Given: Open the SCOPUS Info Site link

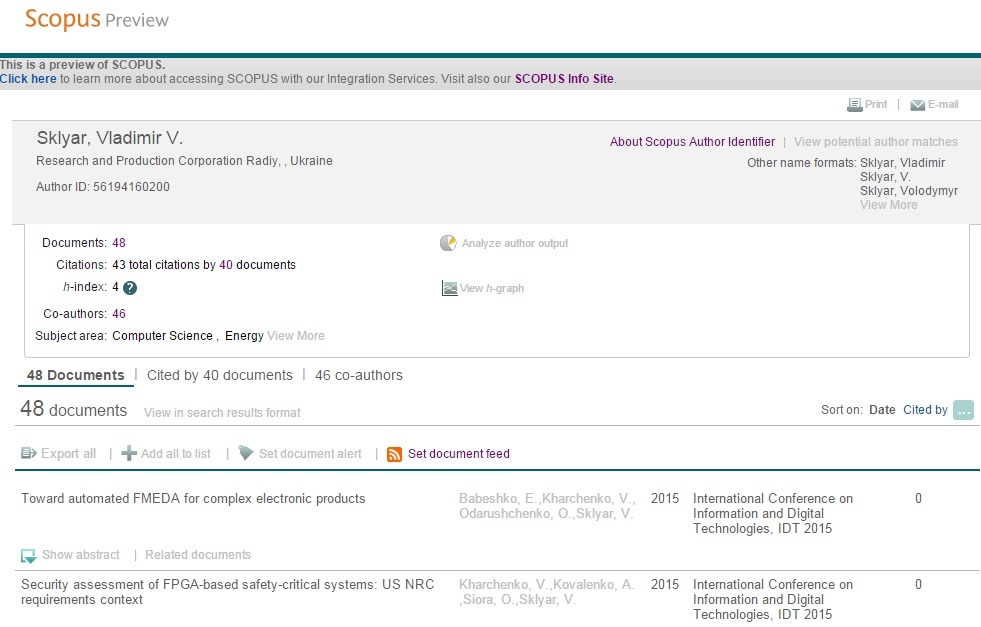Looking at the screenshot, I should pyautogui.click(x=564, y=79).
